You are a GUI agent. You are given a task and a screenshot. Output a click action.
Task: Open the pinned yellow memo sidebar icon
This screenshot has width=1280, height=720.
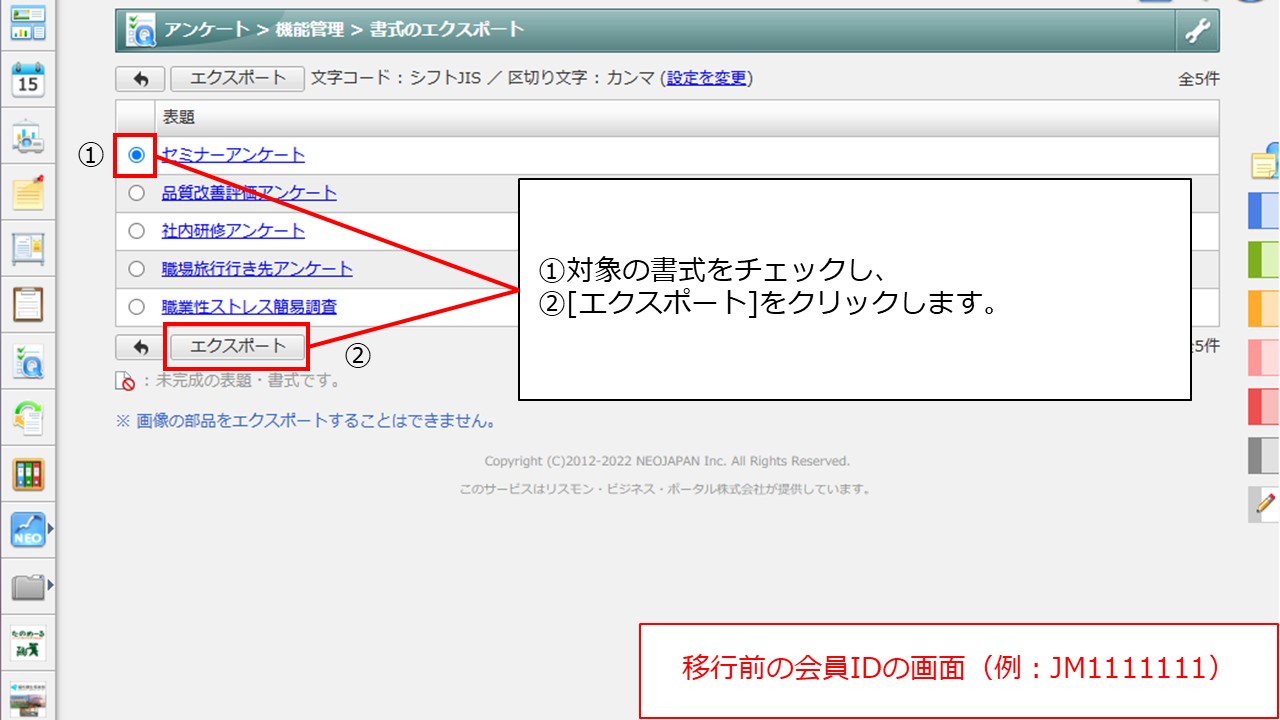(28, 193)
